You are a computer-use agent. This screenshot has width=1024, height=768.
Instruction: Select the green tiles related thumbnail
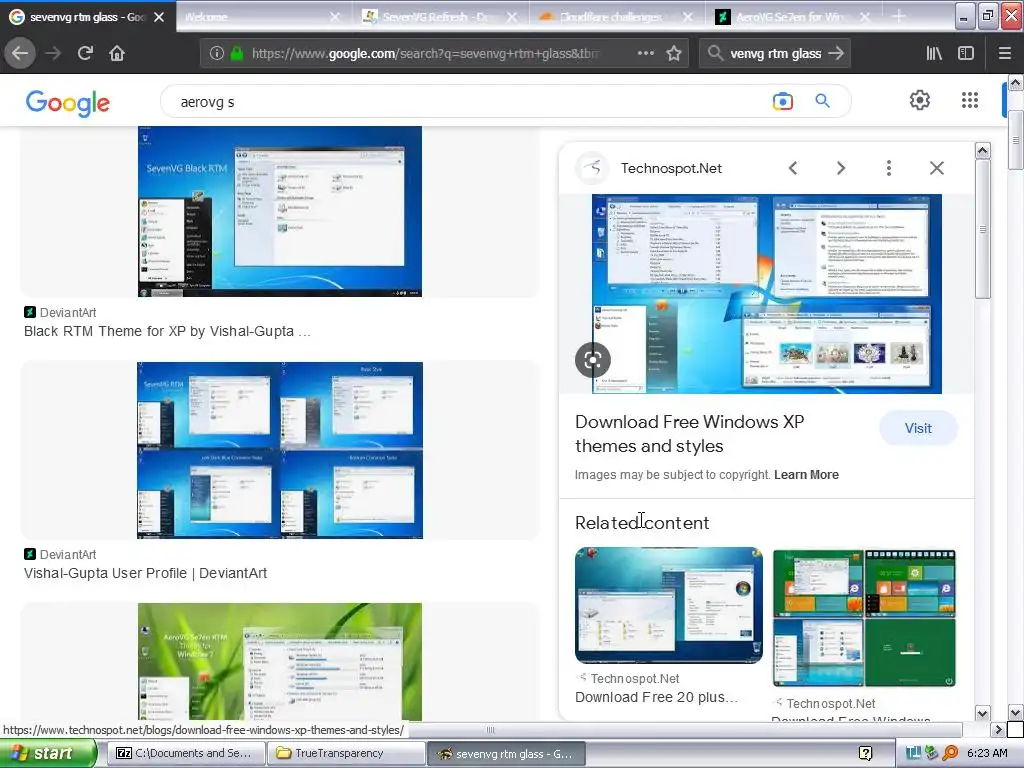click(864, 618)
